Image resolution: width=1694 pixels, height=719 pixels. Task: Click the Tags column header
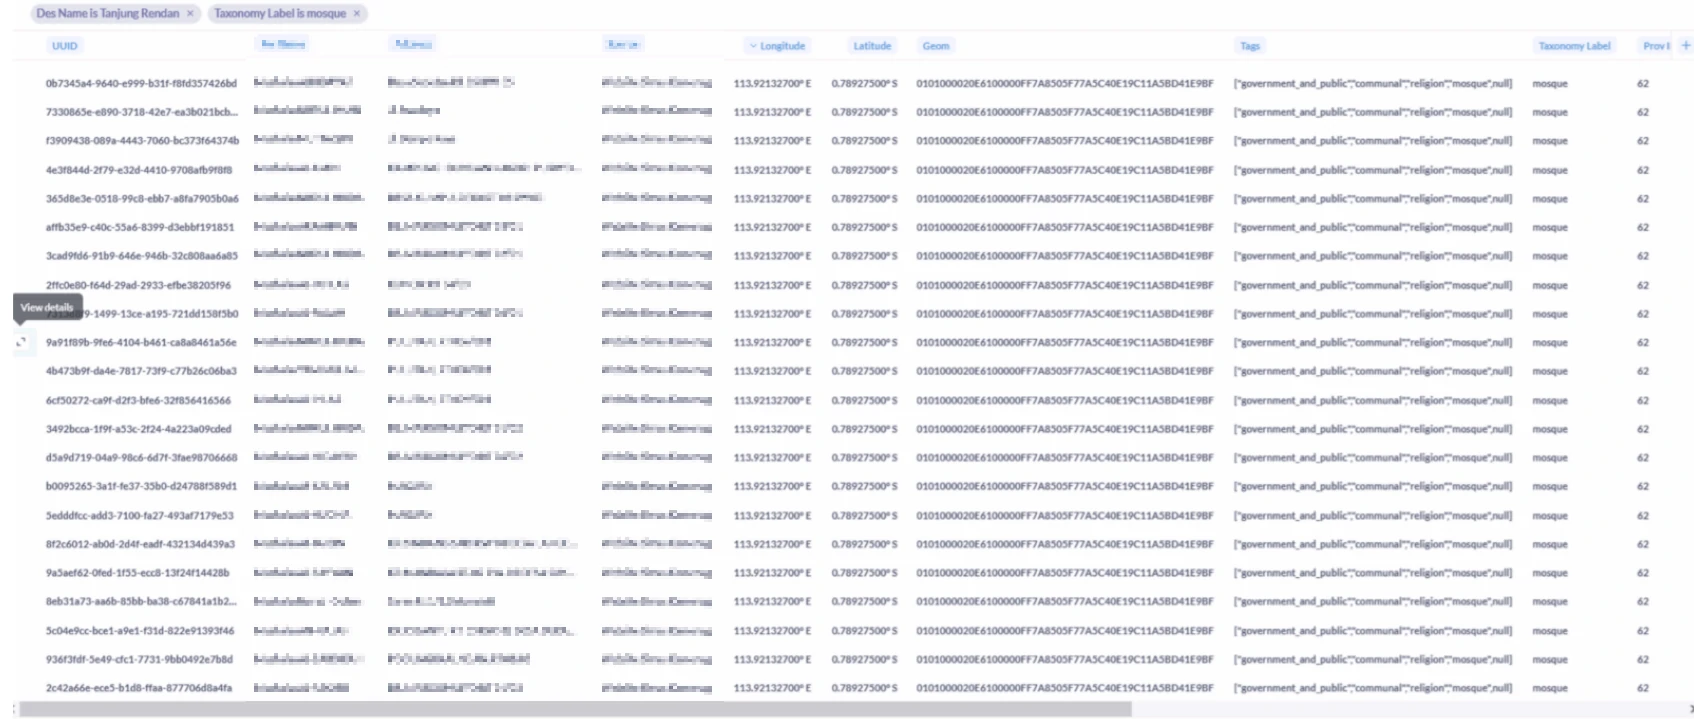(1249, 46)
